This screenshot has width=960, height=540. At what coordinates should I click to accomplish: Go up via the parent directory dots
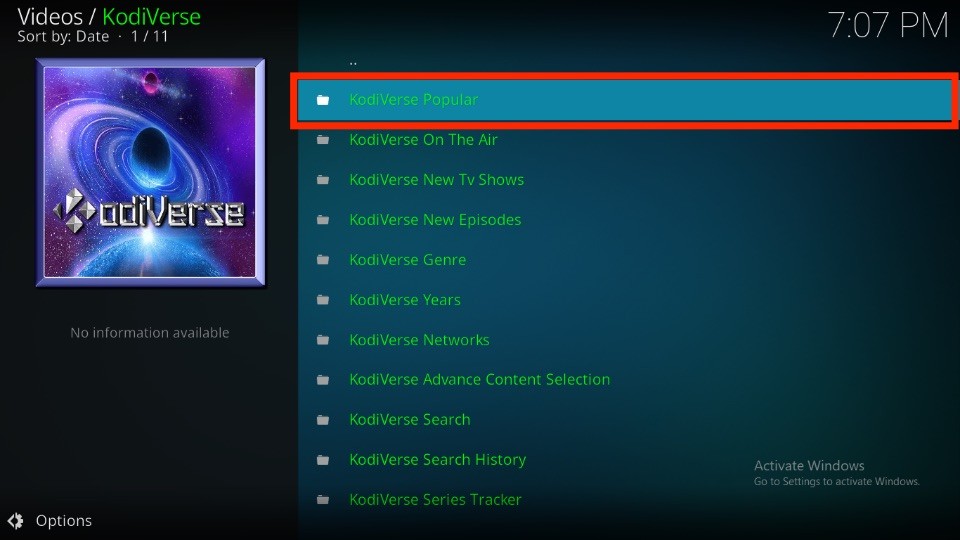pos(353,62)
